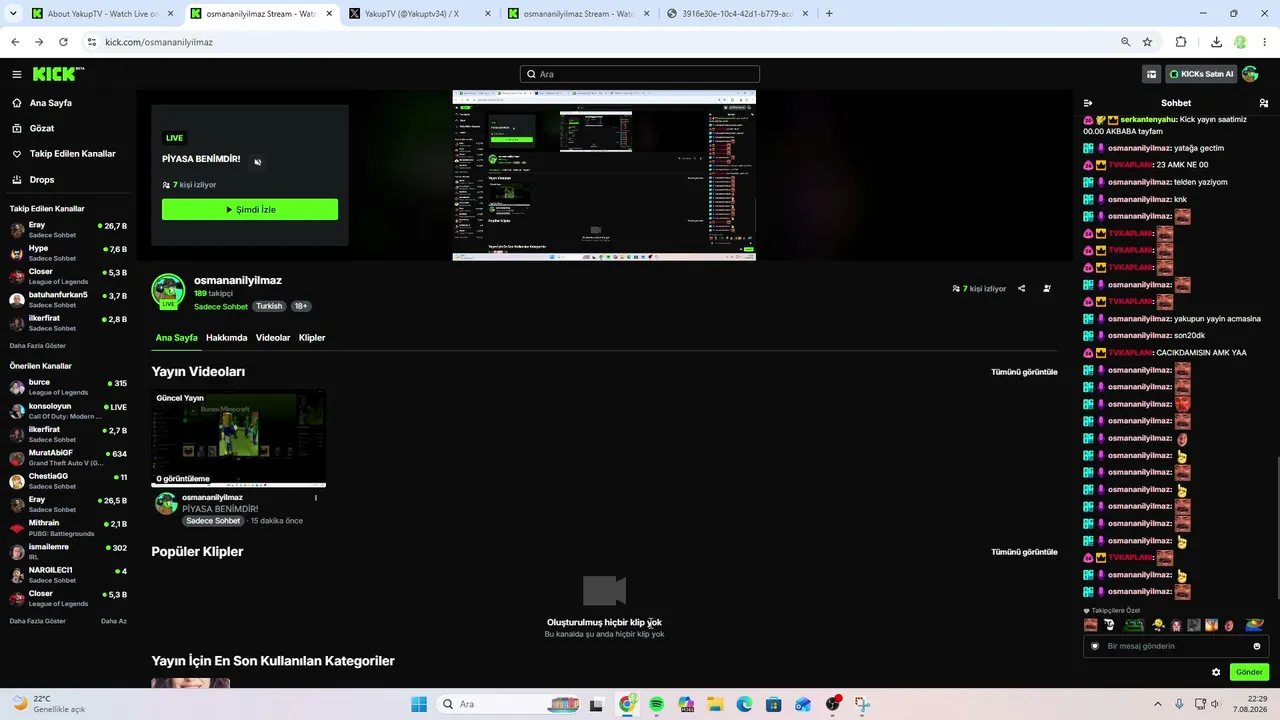Switch to YakupTV (@Yakuptv34) X tab

[x=420, y=14]
